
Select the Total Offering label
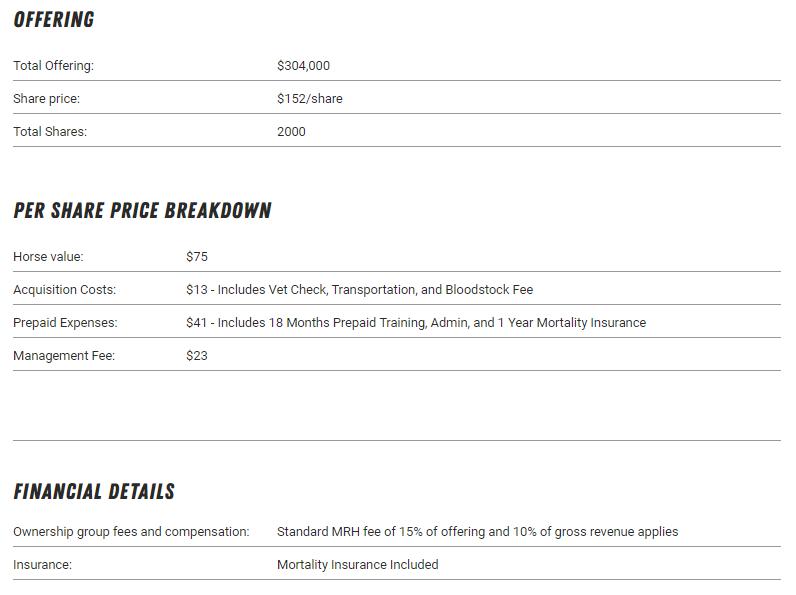tap(53, 66)
